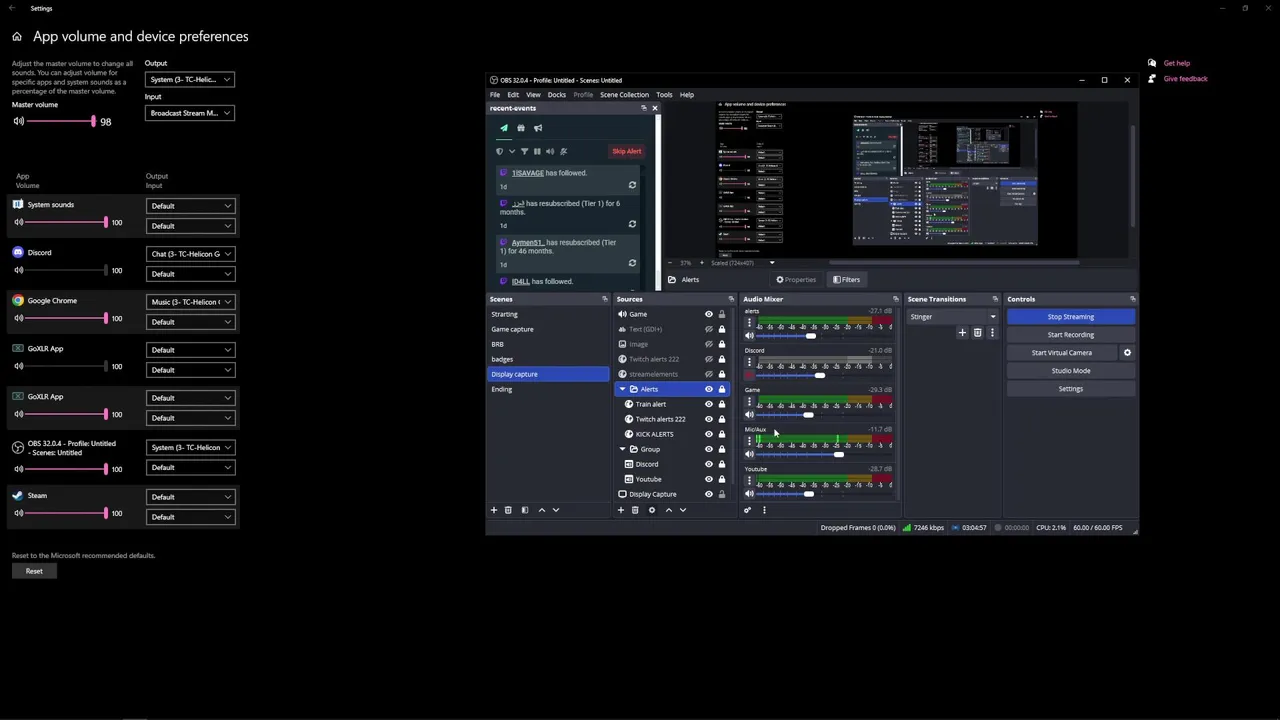Image resolution: width=1280 pixels, height=720 pixels.
Task: Unlock the Discord source
Action: point(722,464)
